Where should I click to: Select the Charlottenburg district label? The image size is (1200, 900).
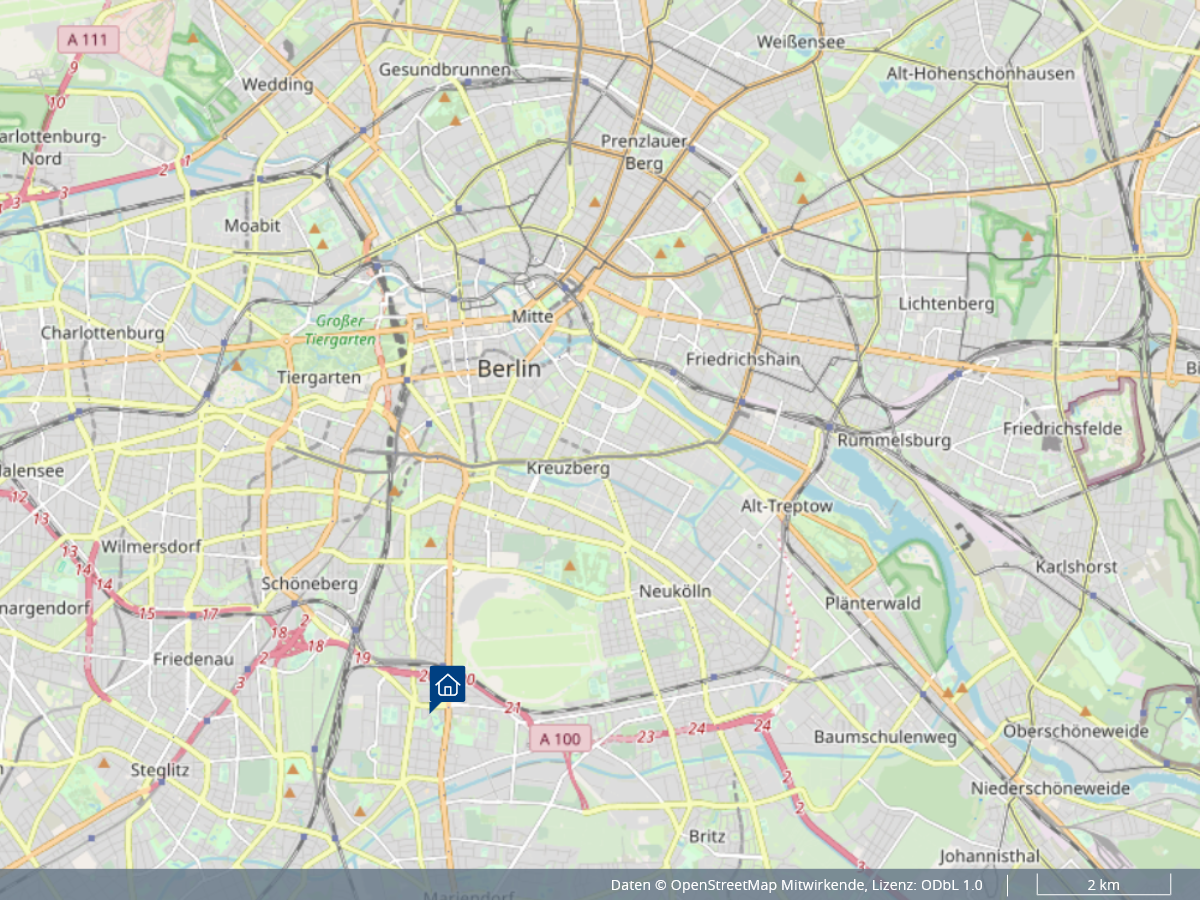point(102,332)
